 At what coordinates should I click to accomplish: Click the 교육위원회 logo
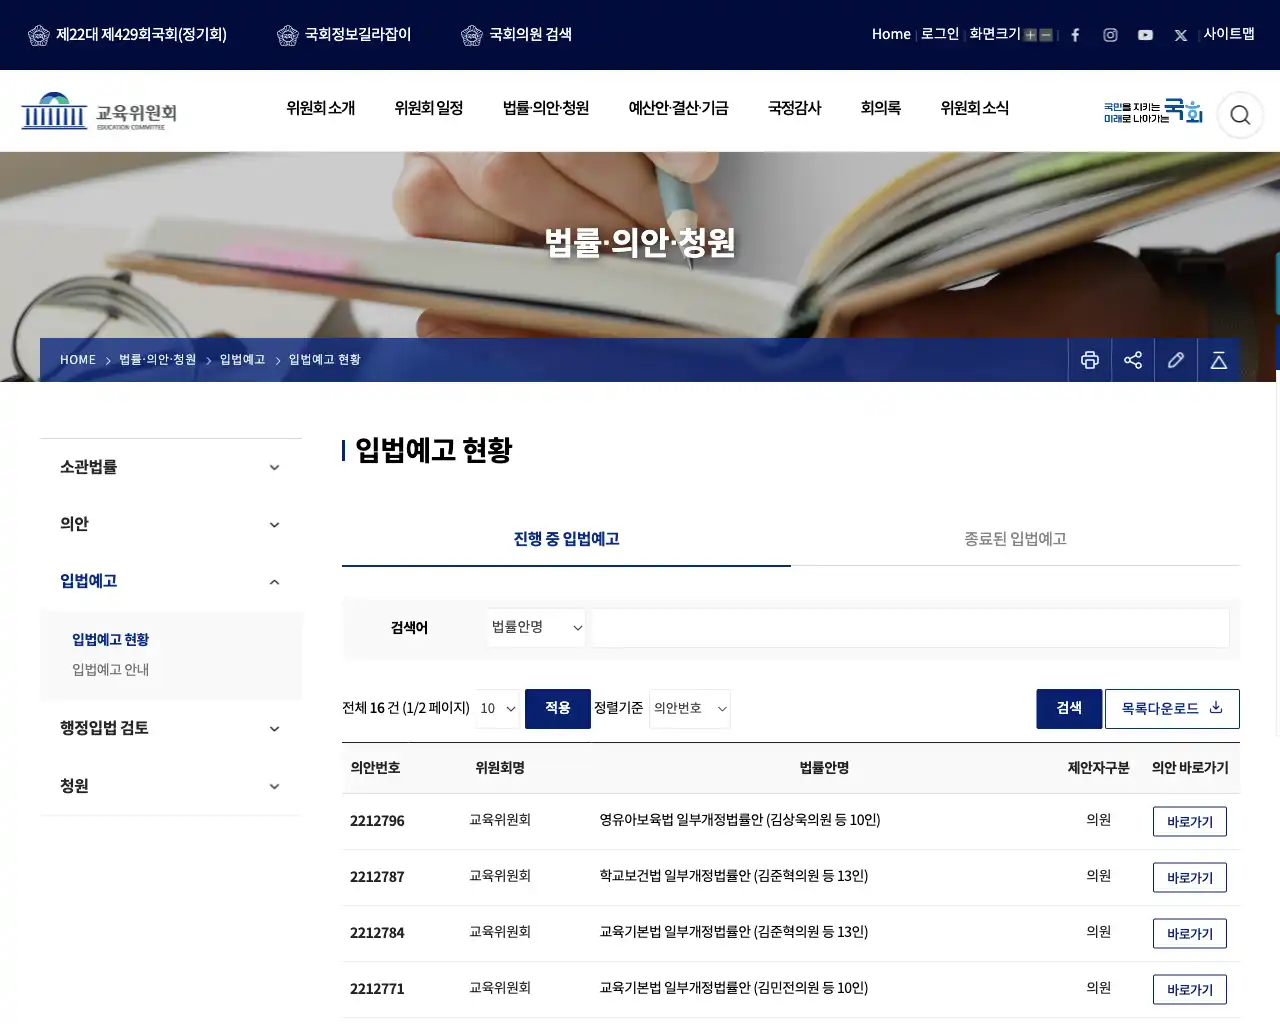tap(99, 112)
